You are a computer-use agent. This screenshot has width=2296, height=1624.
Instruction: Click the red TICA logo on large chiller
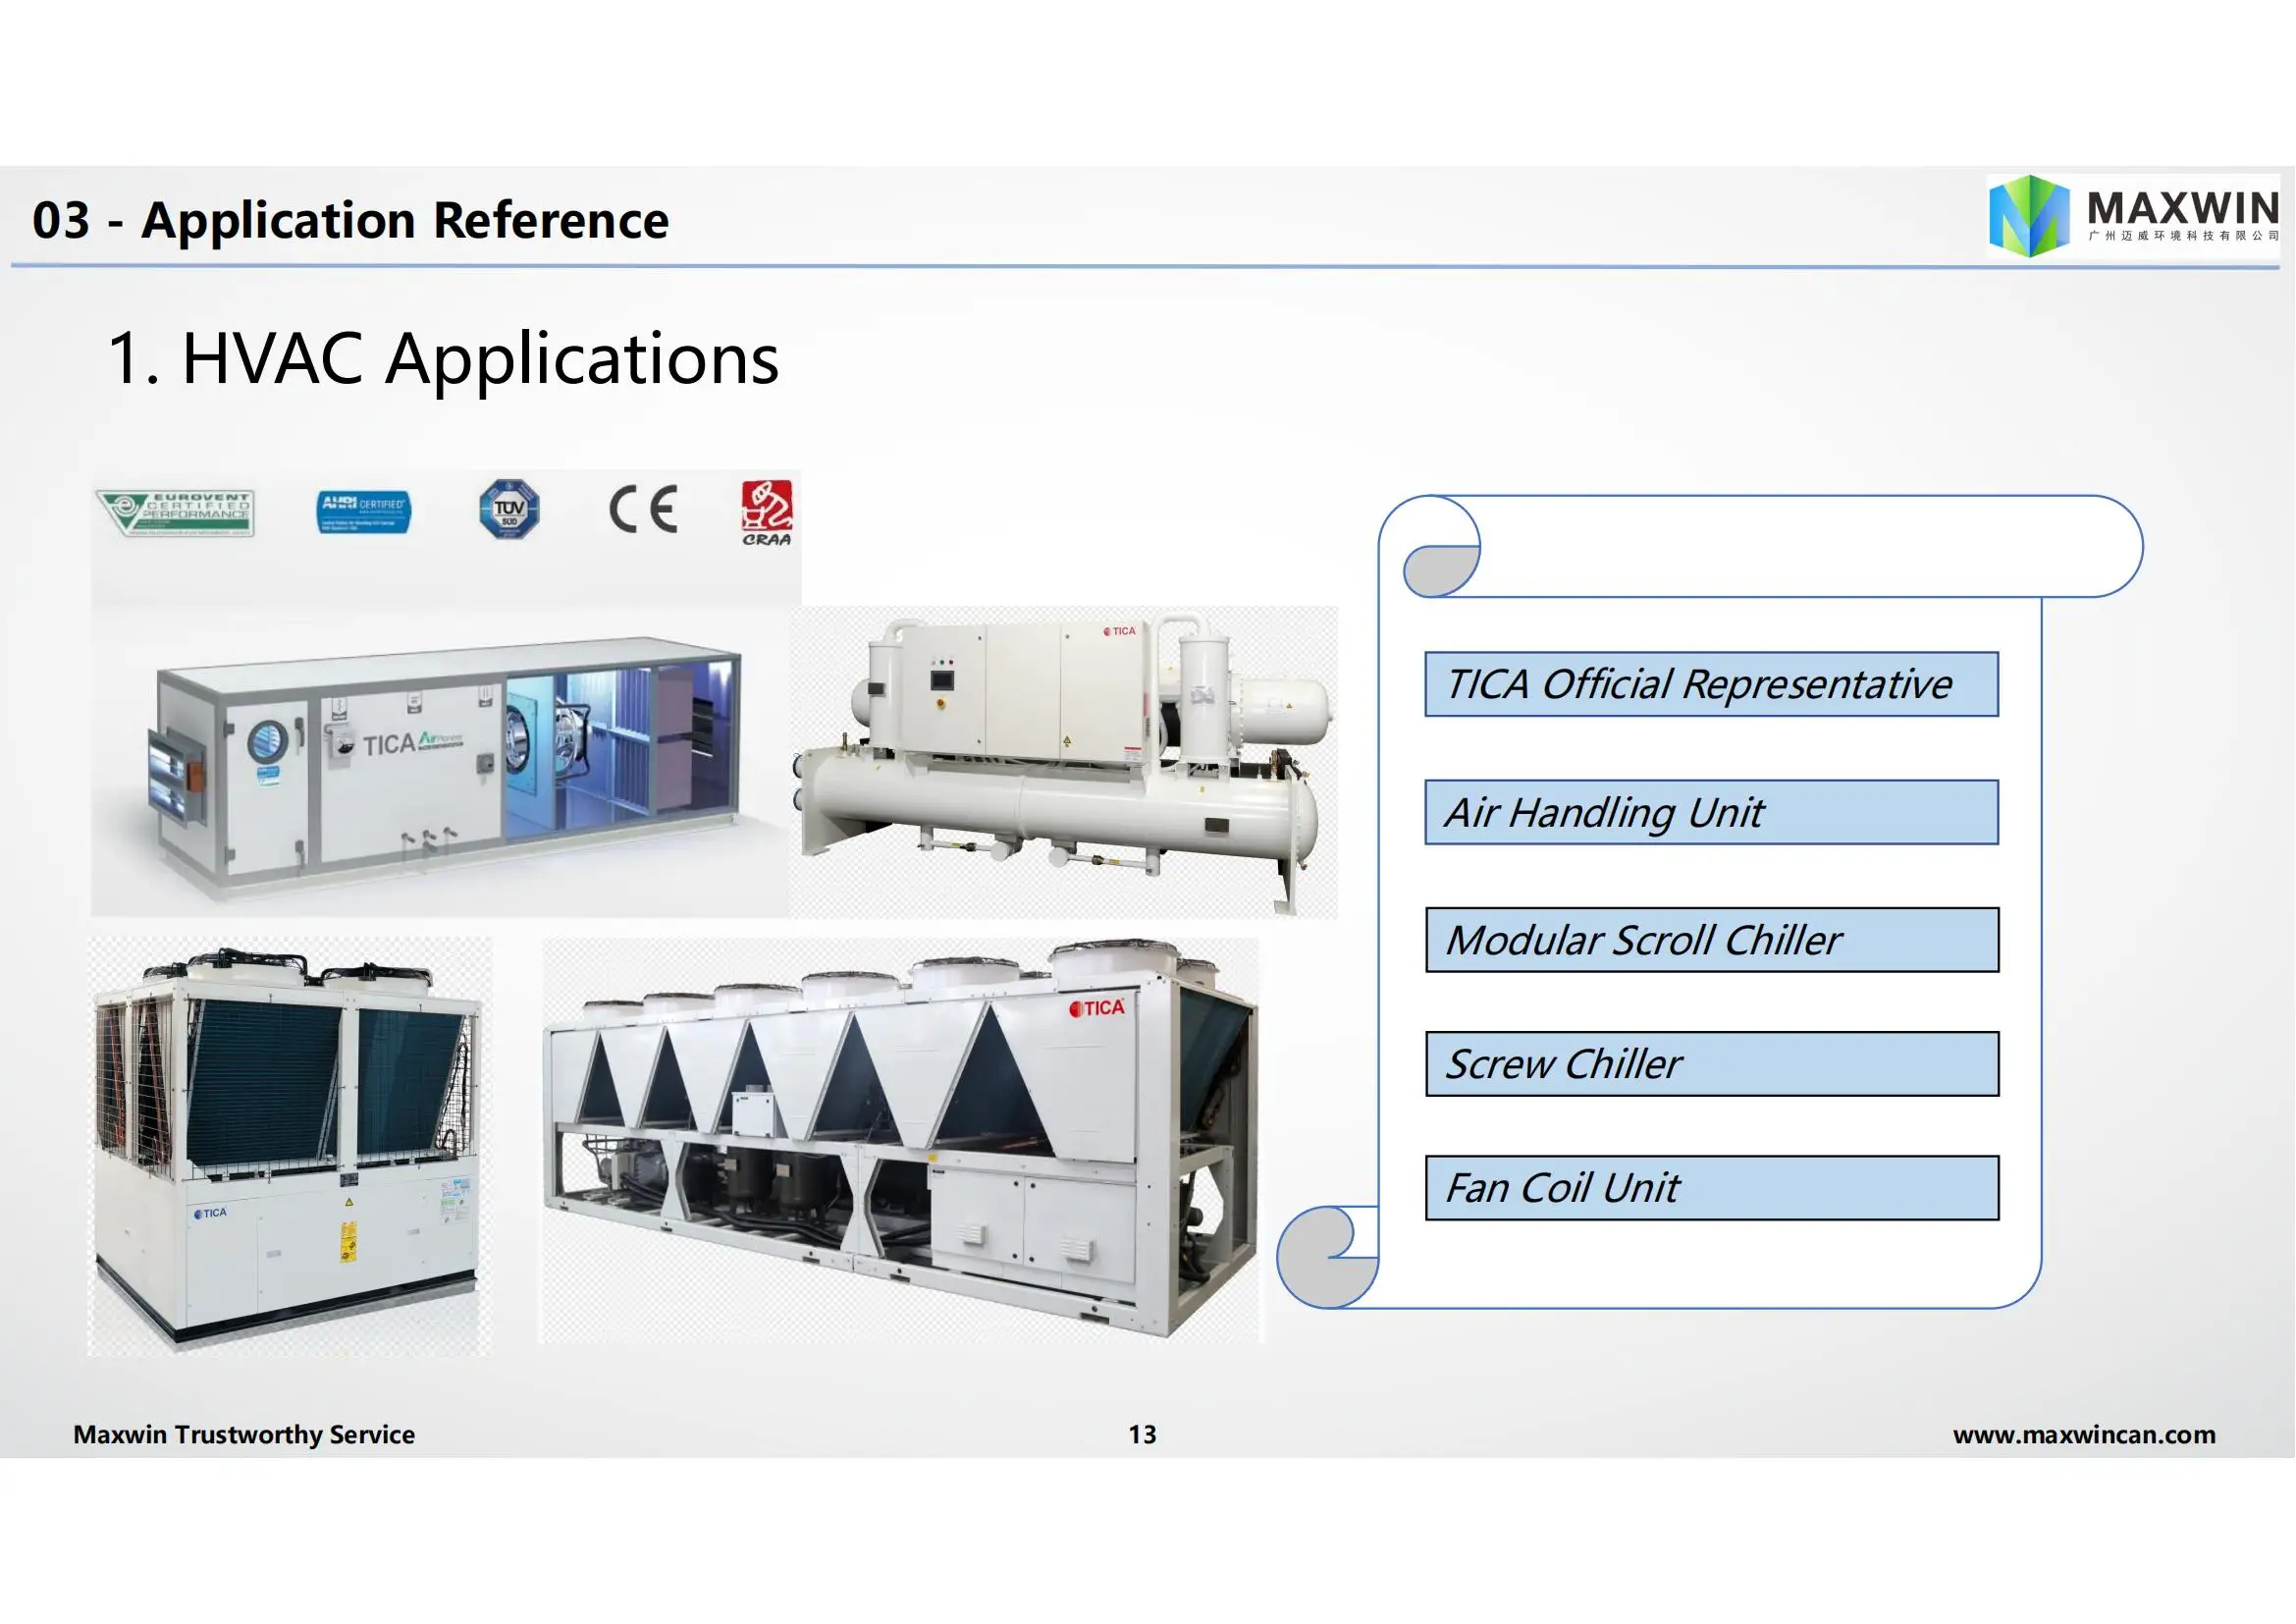pyautogui.click(x=1097, y=1008)
